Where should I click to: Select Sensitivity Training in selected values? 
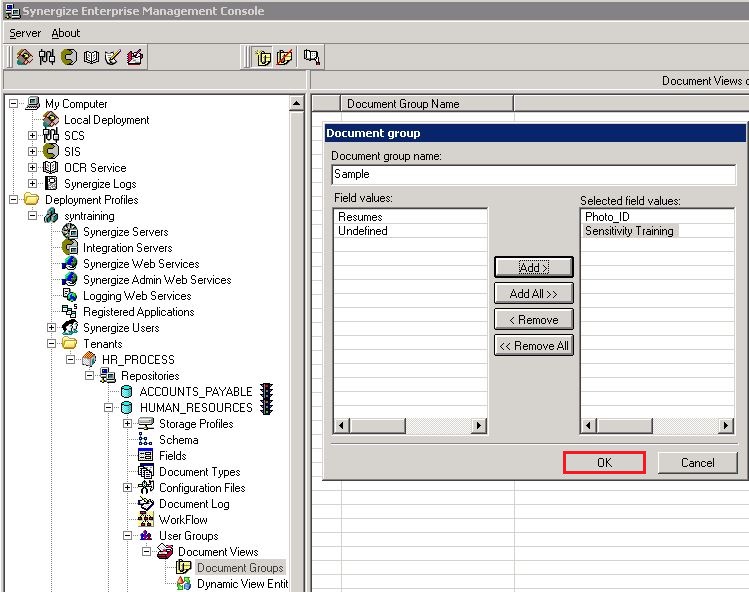point(629,231)
